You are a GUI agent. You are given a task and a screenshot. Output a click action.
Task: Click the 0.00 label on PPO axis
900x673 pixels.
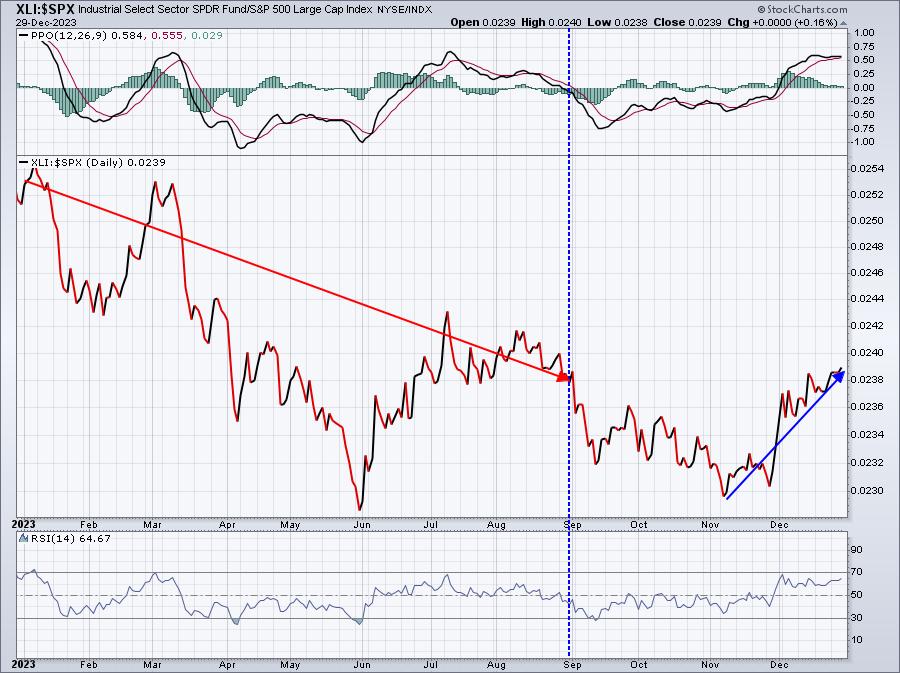tap(864, 87)
